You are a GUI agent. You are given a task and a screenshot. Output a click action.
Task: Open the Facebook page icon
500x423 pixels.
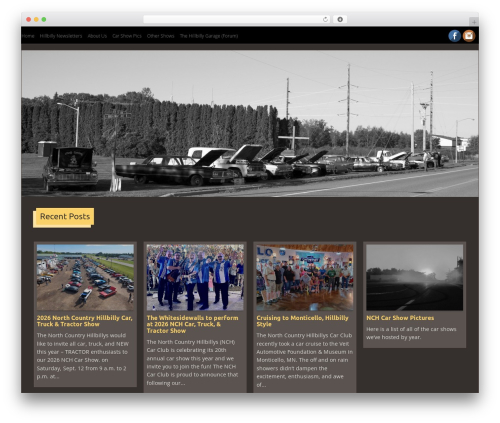pyautogui.click(x=454, y=36)
